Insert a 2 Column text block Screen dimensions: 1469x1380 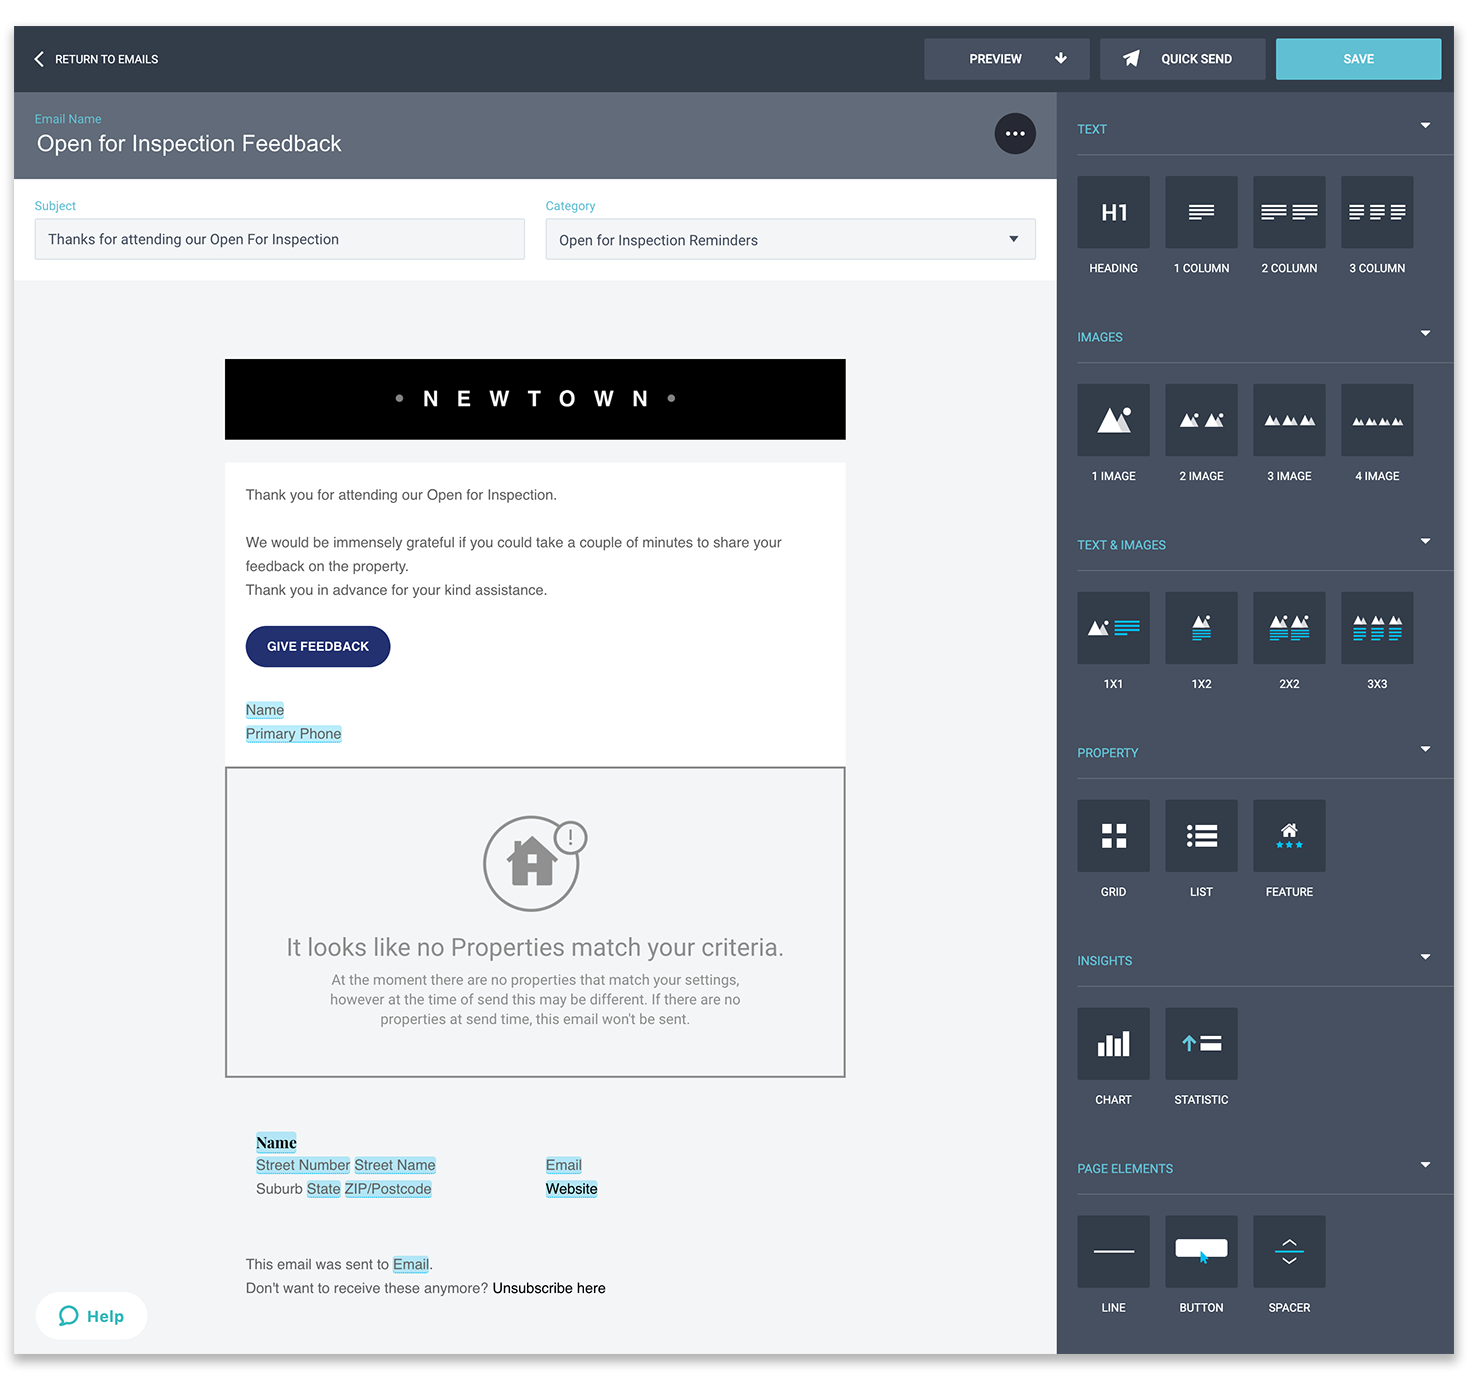coord(1289,212)
